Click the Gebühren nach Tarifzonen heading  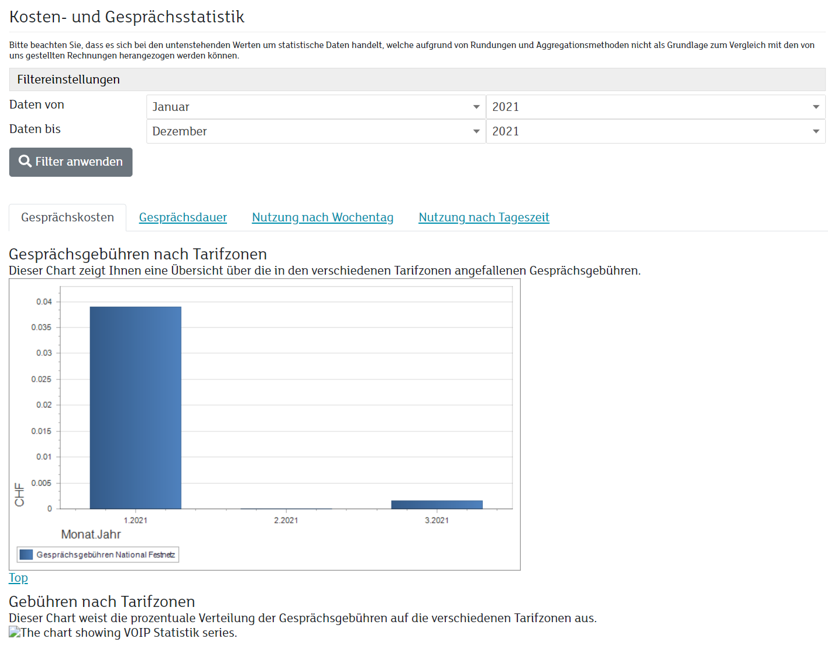(x=102, y=601)
